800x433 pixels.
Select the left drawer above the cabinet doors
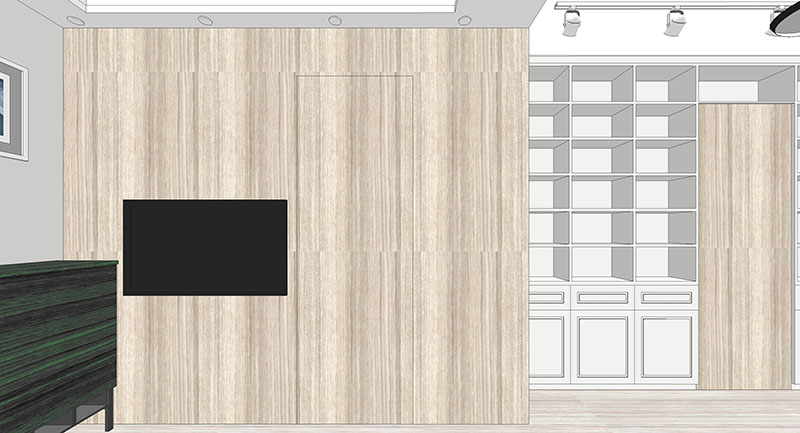[548, 297]
